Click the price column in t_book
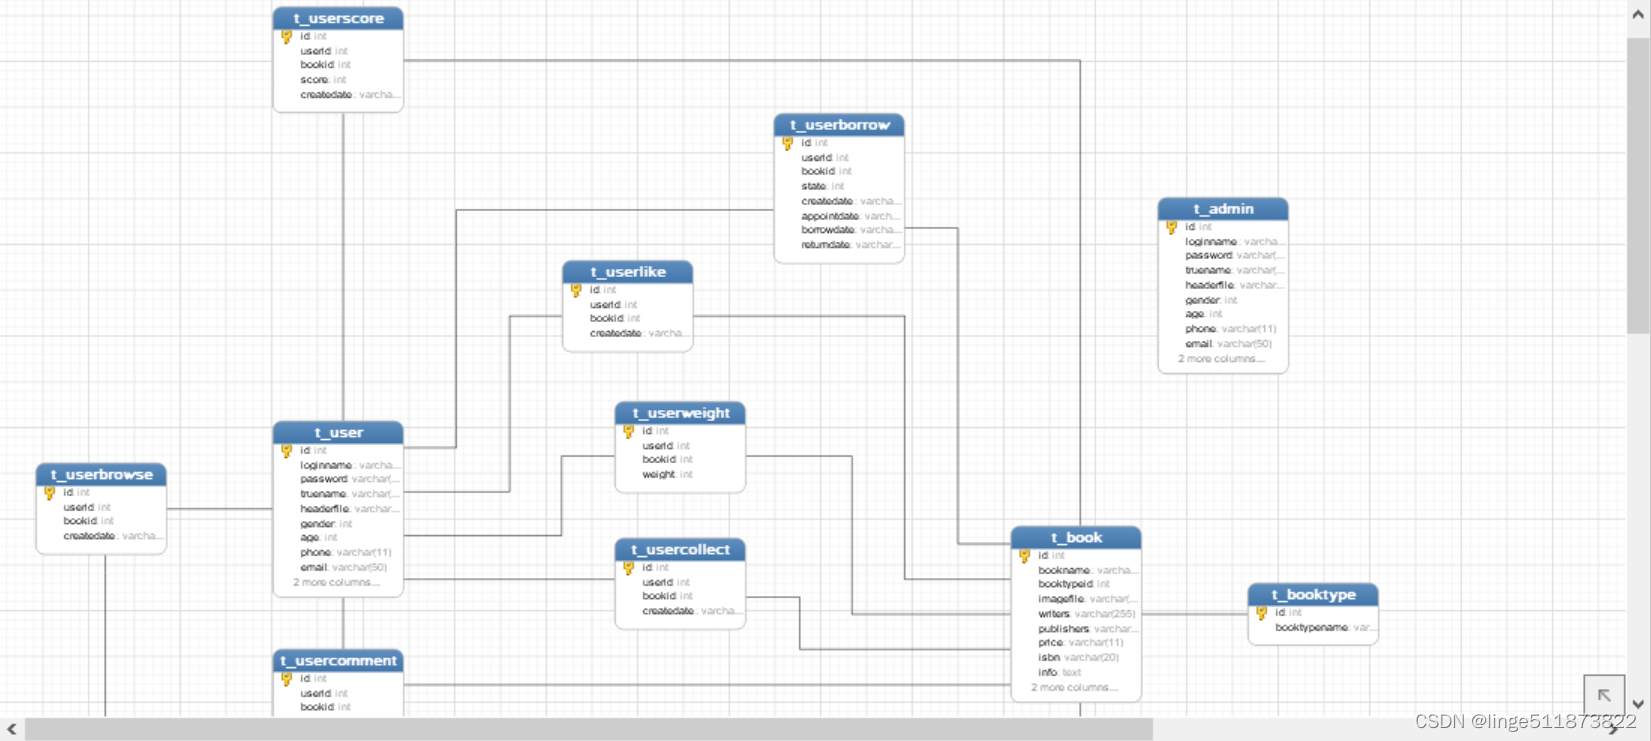Image resolution: width=1651 pixels, height=741 pixels. tap(1081, 643)
